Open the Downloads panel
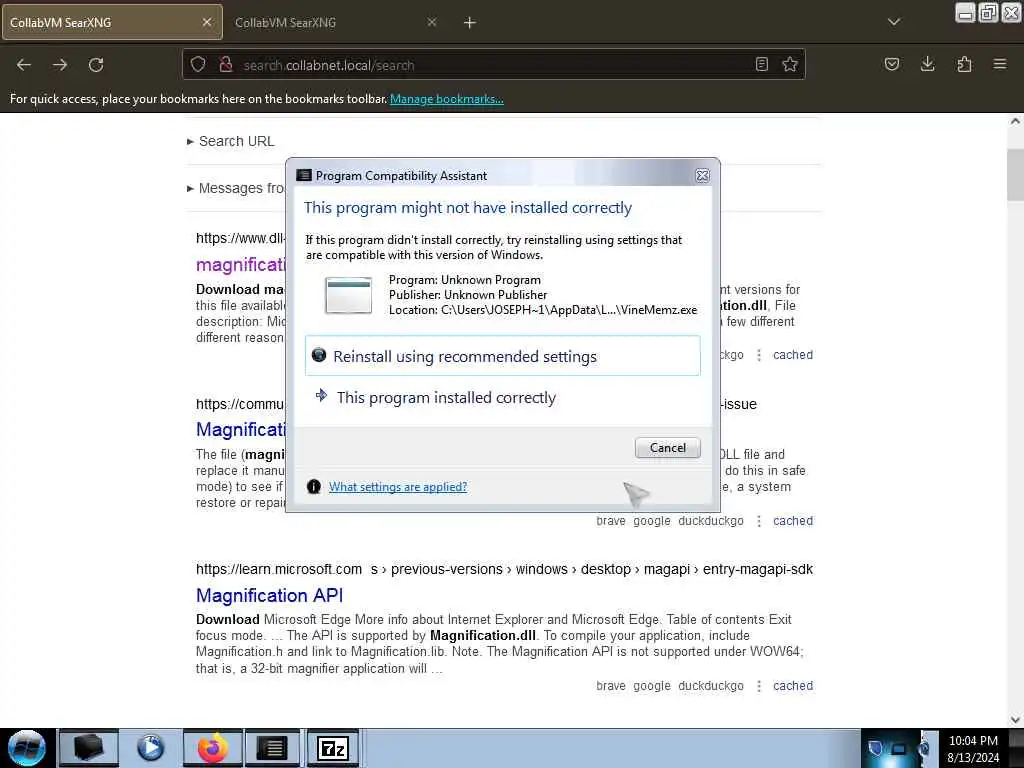Viewport: 1024px width, 768px height. coord(927,64)
